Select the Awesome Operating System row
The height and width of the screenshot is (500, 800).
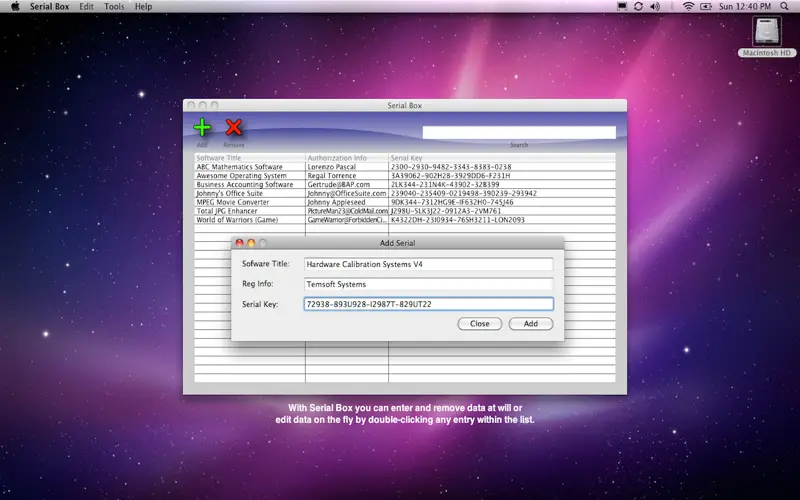[x=405, y=176]
